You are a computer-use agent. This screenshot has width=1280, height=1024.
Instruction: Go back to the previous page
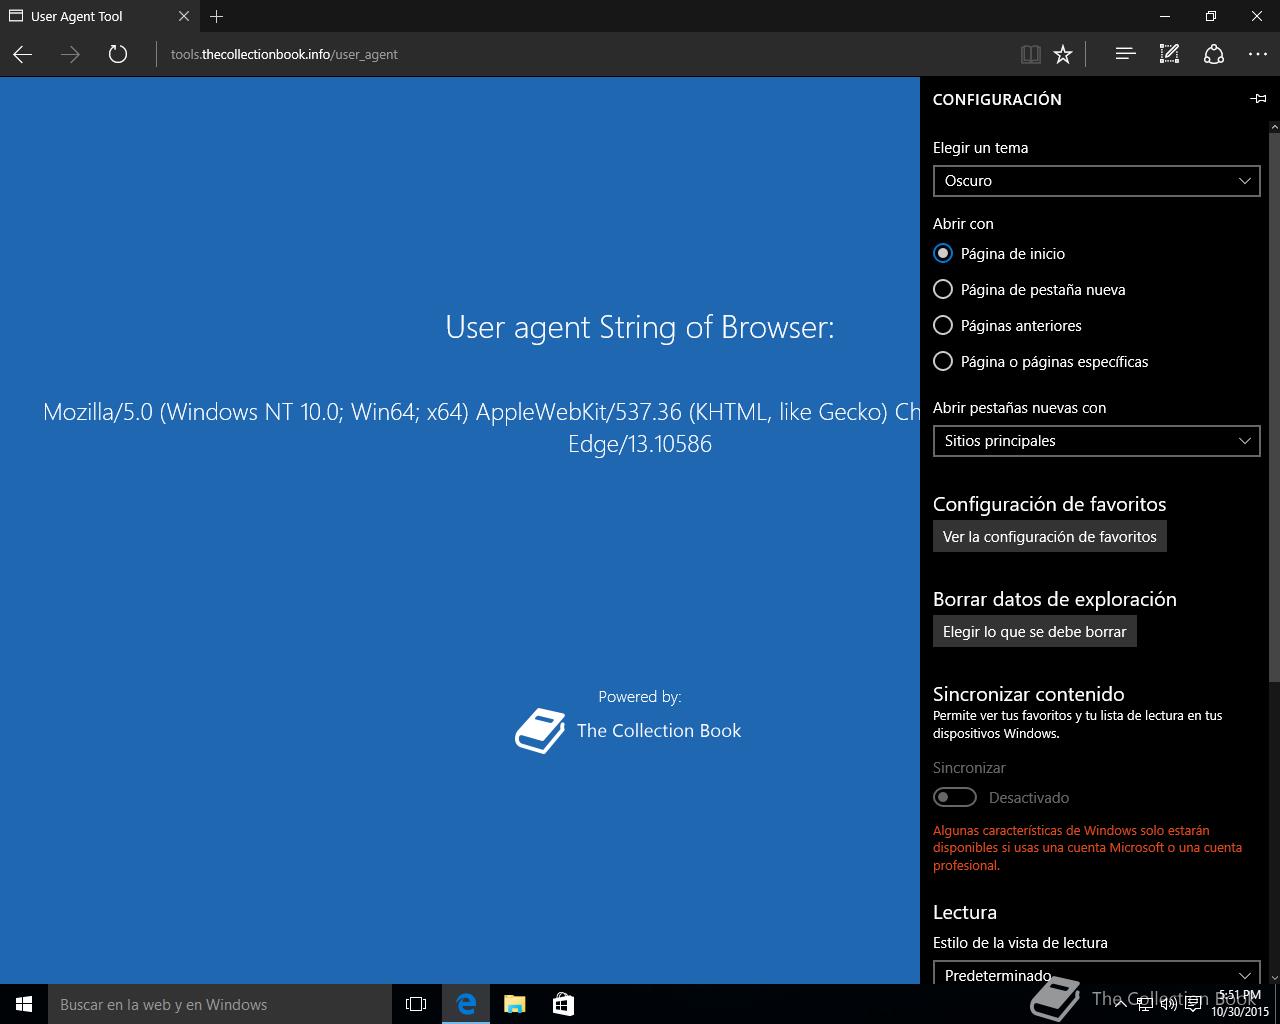[22, 54]
